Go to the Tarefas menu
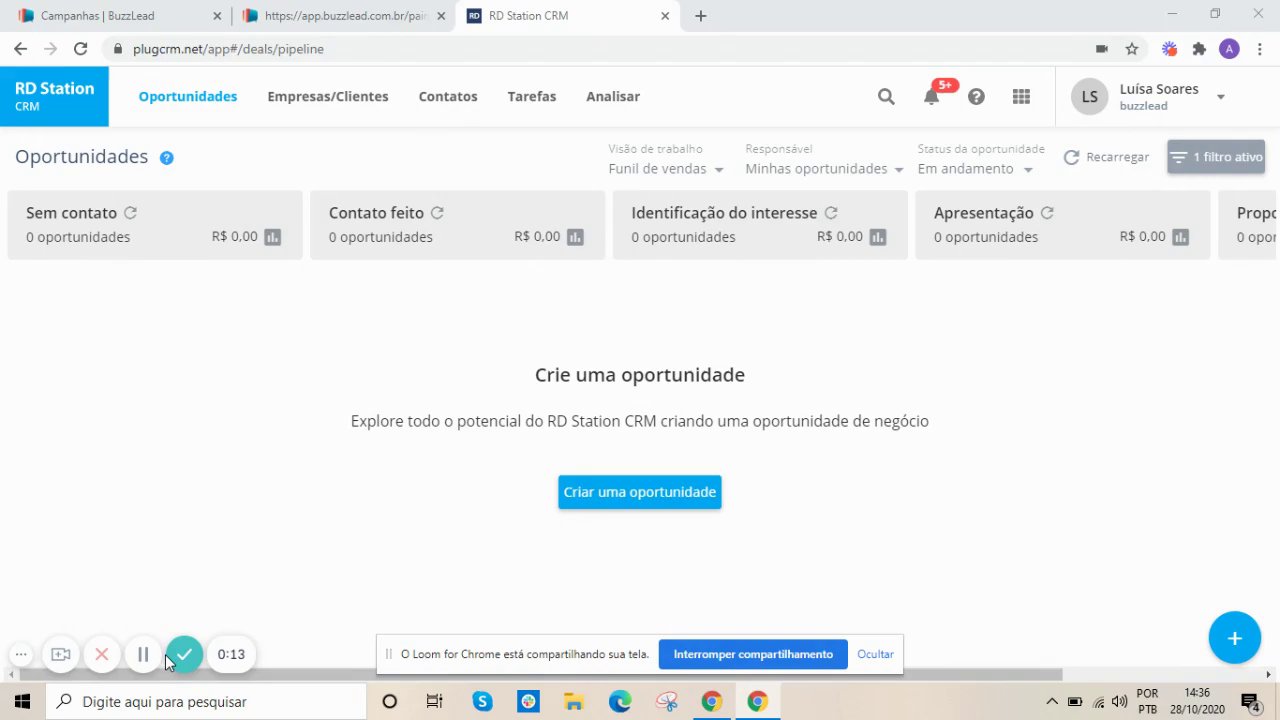 coord(532,96)
